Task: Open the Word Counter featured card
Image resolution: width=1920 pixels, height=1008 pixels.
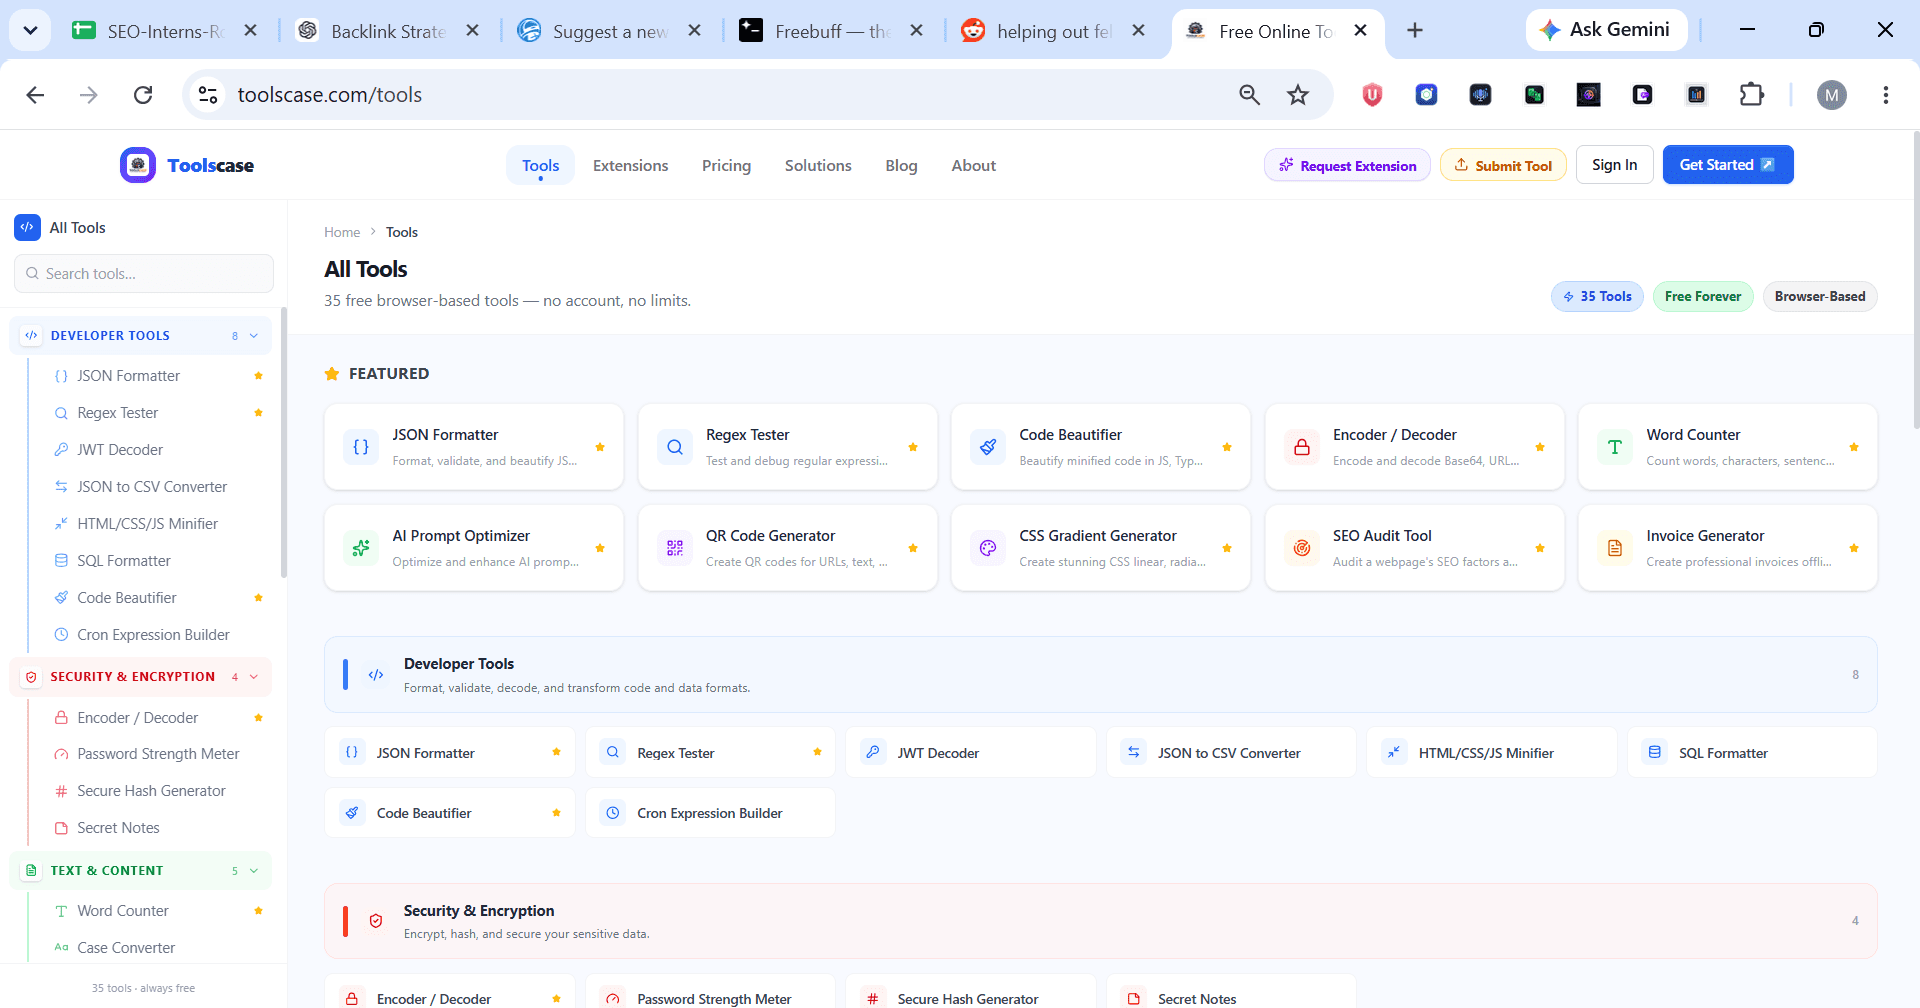Action: pyautogui.click(x=1728, y=447)
